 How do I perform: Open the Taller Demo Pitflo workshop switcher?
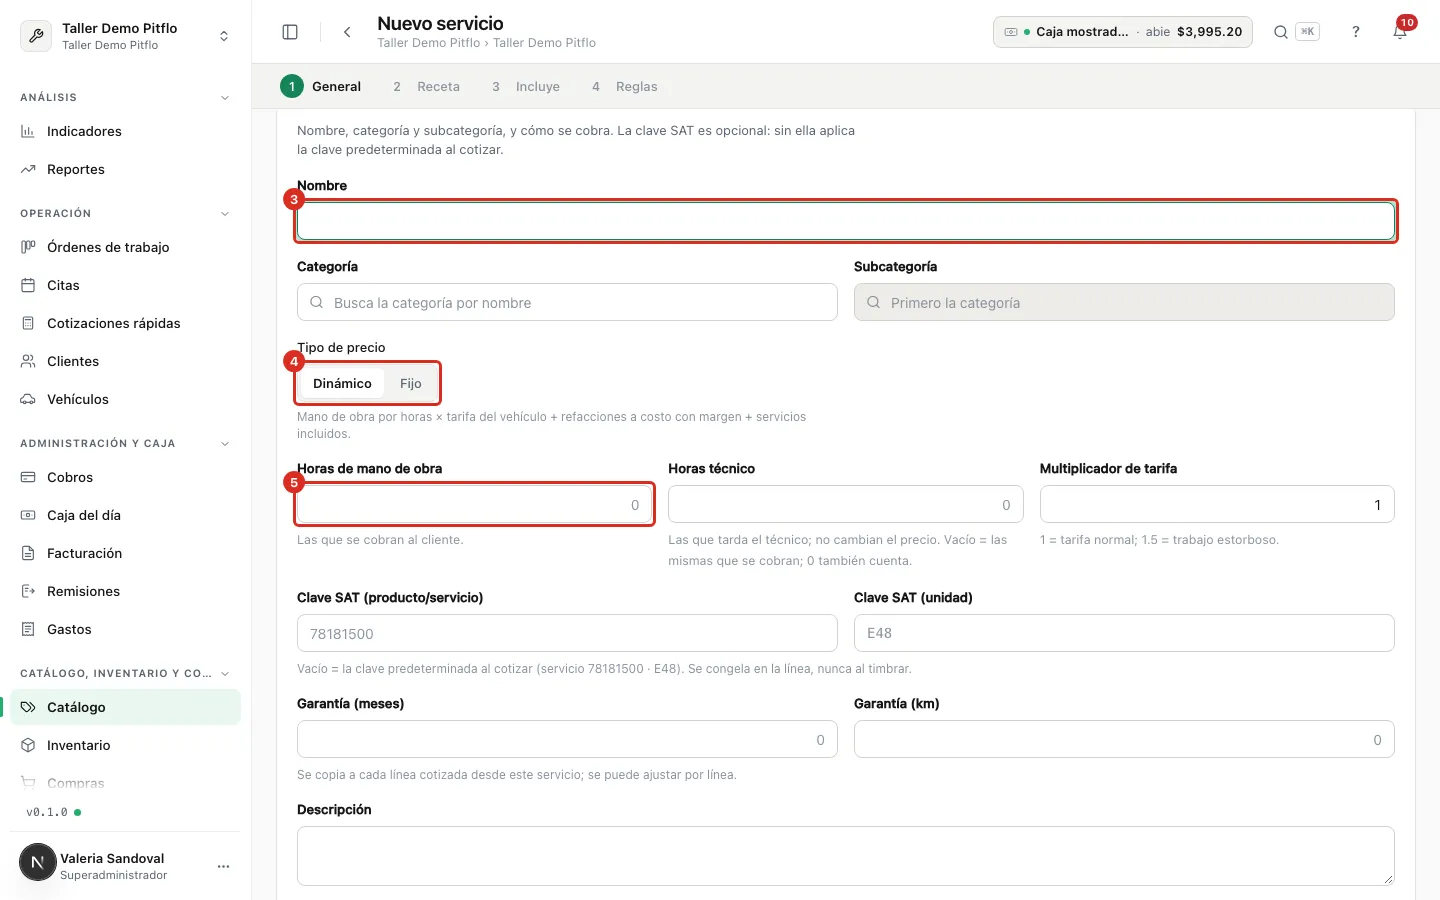coord(125,36)
